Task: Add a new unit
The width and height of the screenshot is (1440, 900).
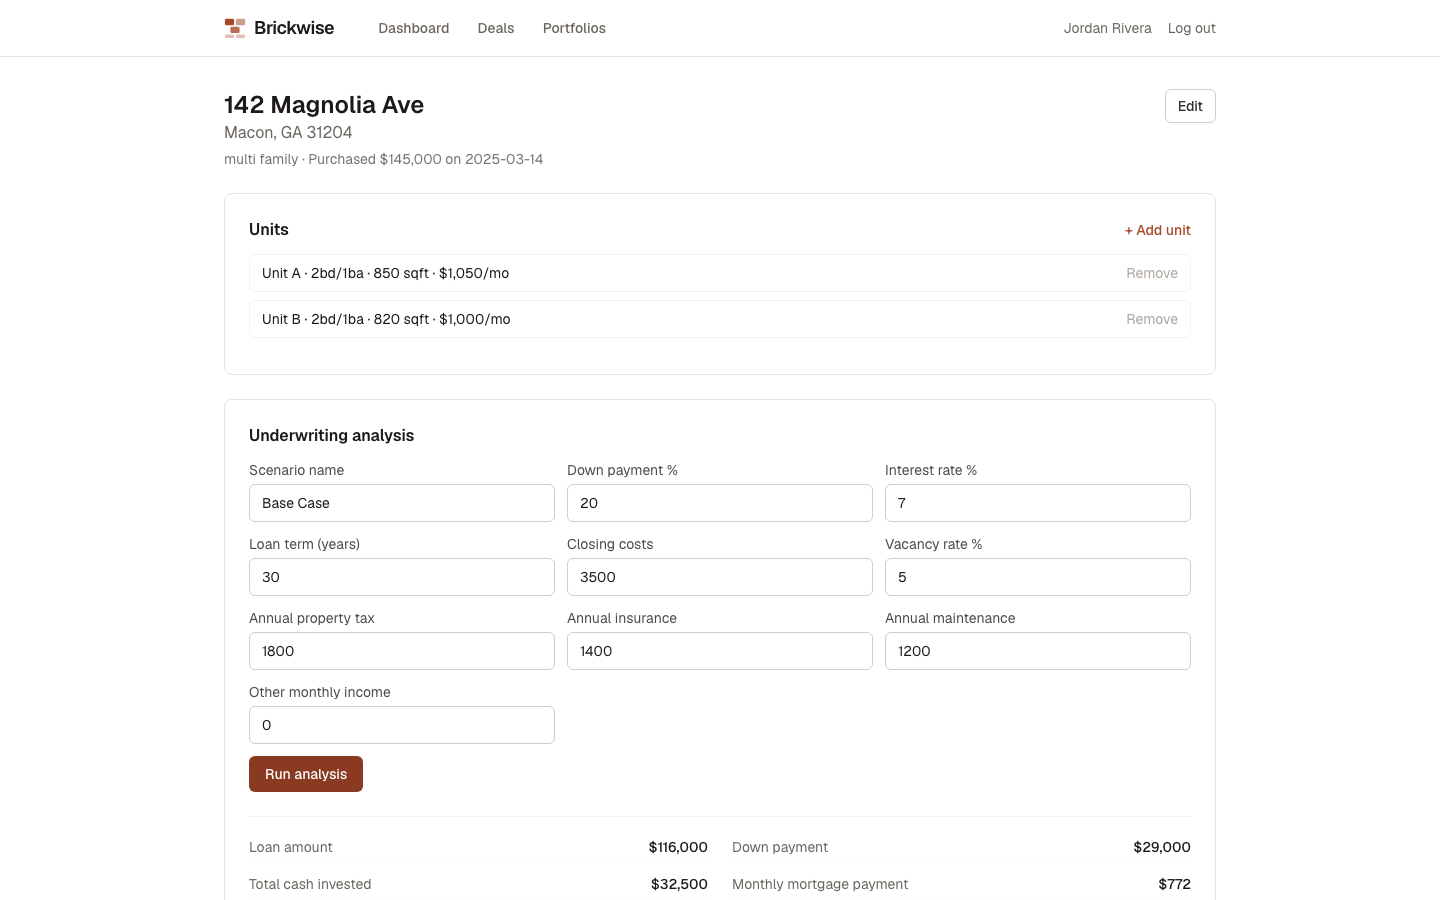Action: click(x=1157, y=230)
